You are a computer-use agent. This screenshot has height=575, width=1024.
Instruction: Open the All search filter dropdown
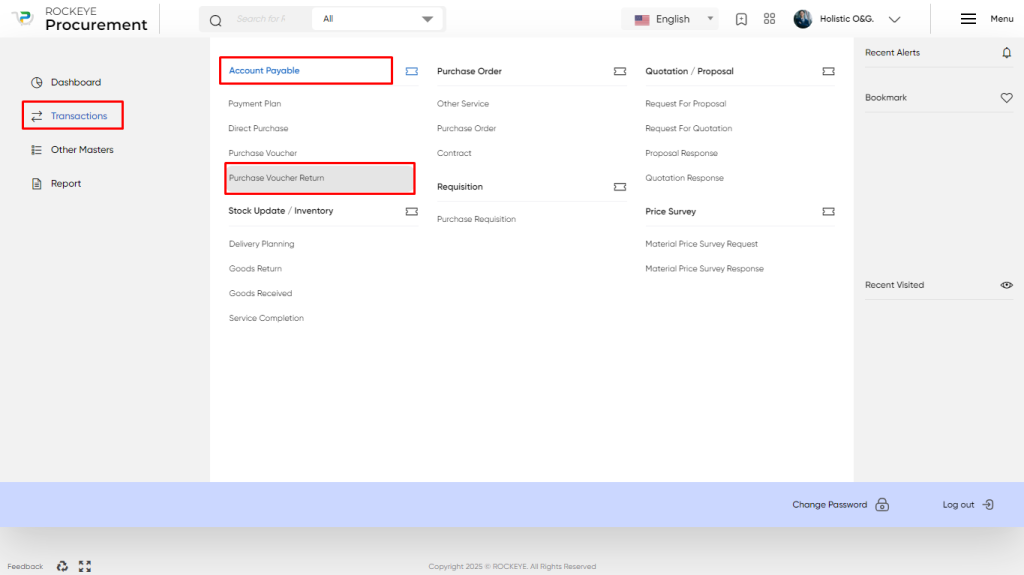[378, 19]
